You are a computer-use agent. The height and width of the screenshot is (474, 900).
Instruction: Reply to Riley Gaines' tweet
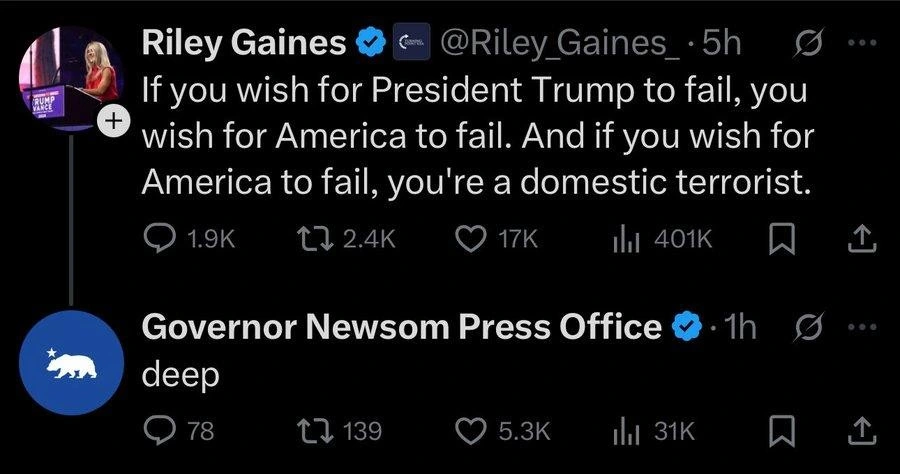162,239
